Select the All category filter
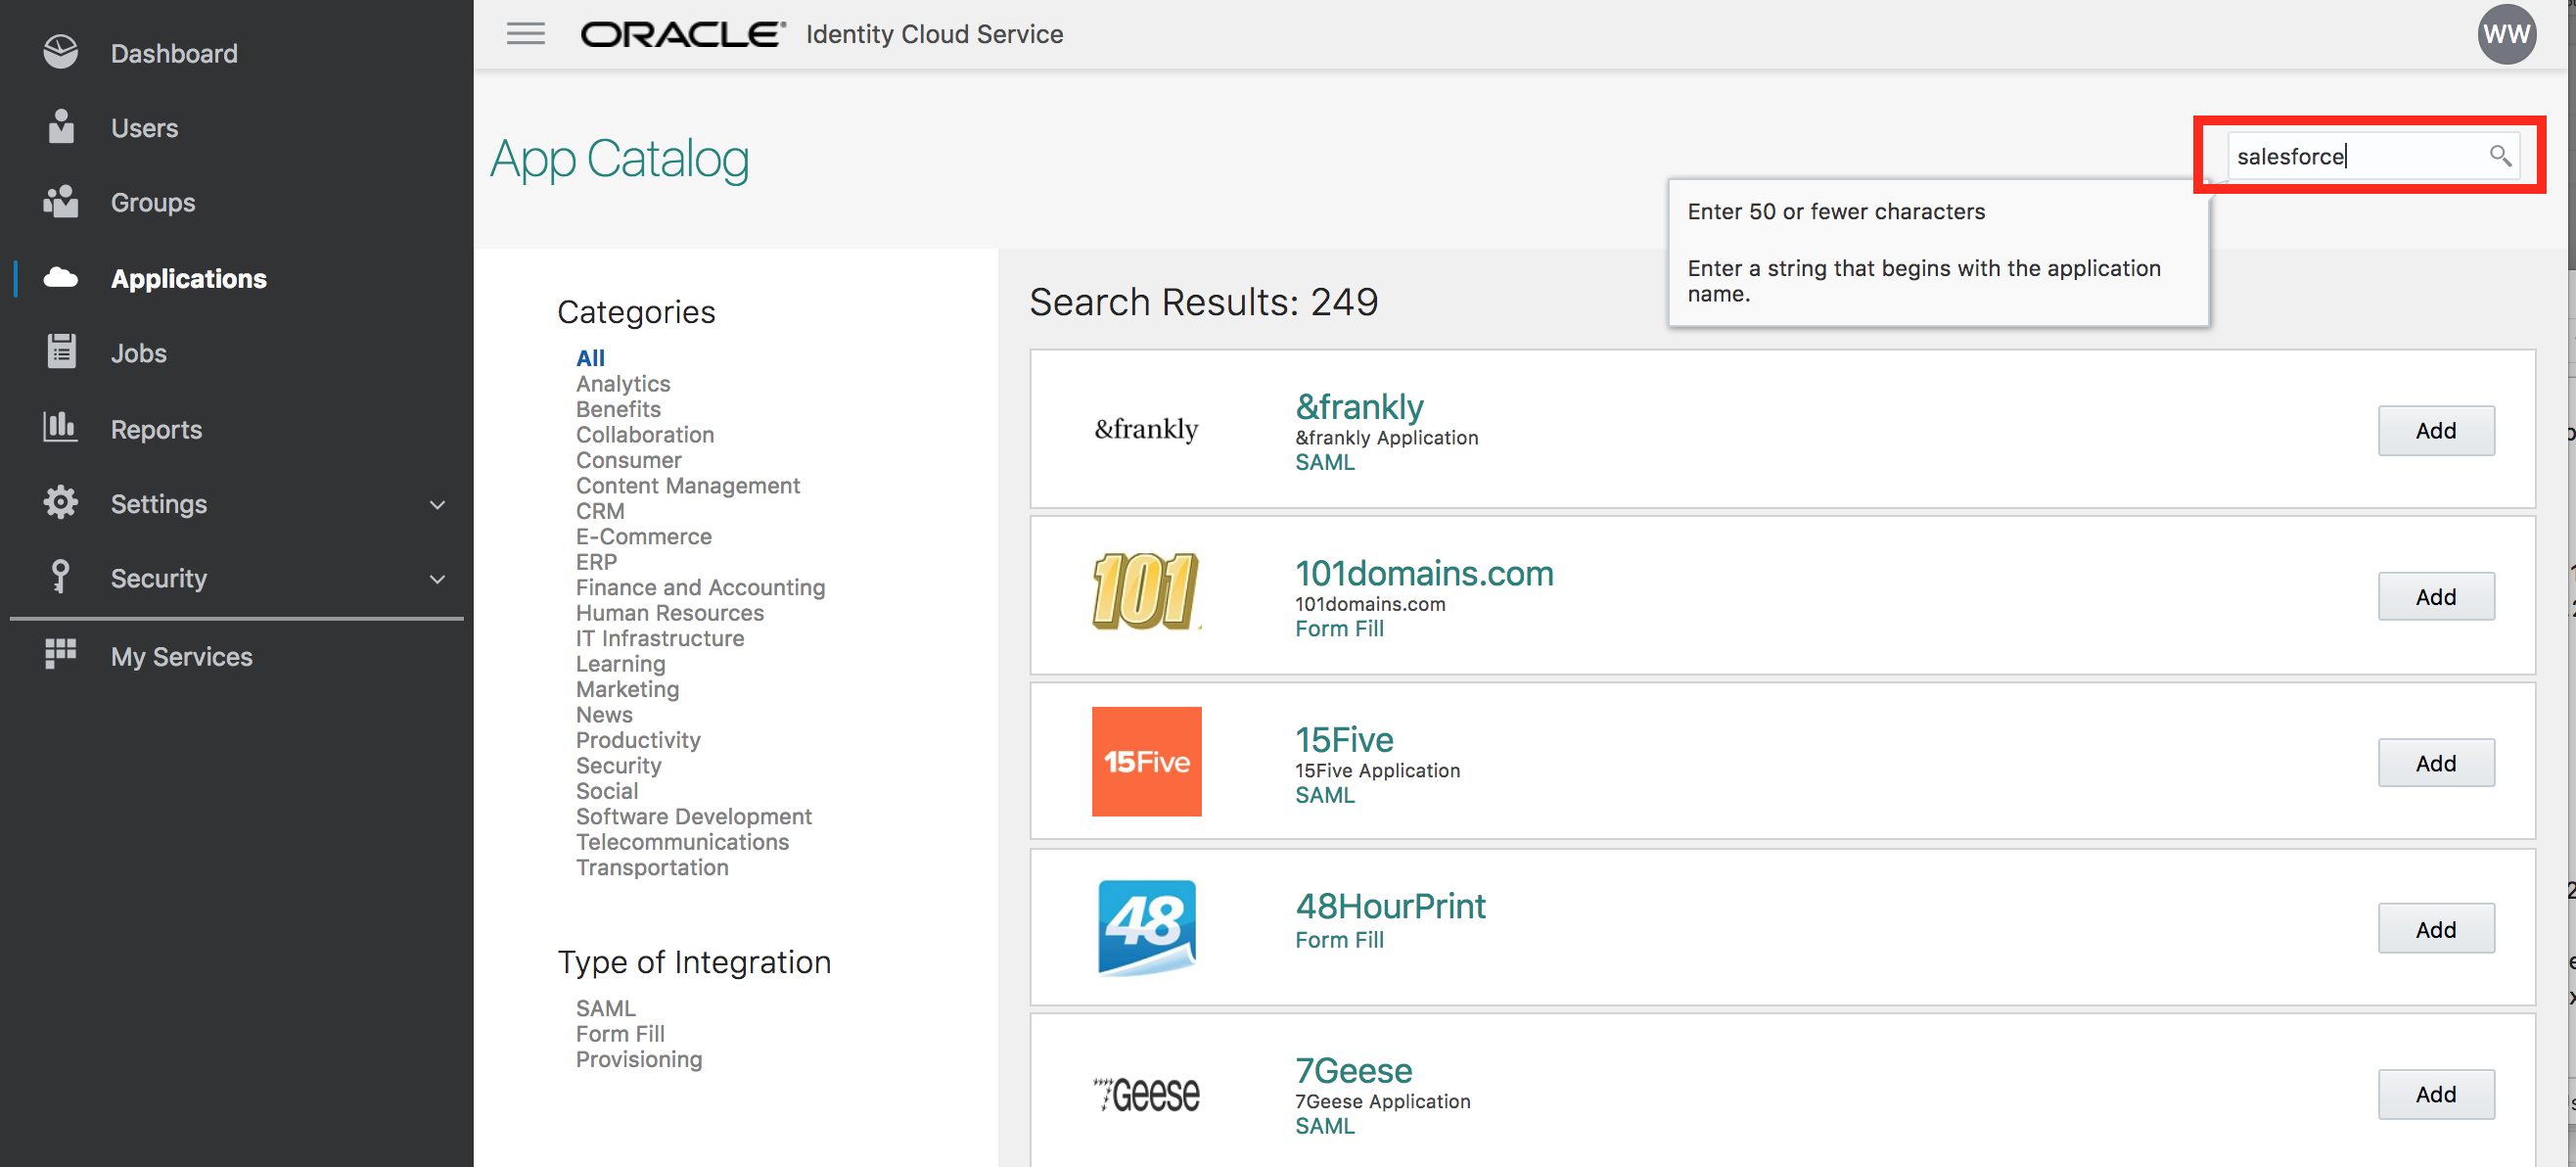This screenshot has height=1167, width=2576. [x=590, y=357]
